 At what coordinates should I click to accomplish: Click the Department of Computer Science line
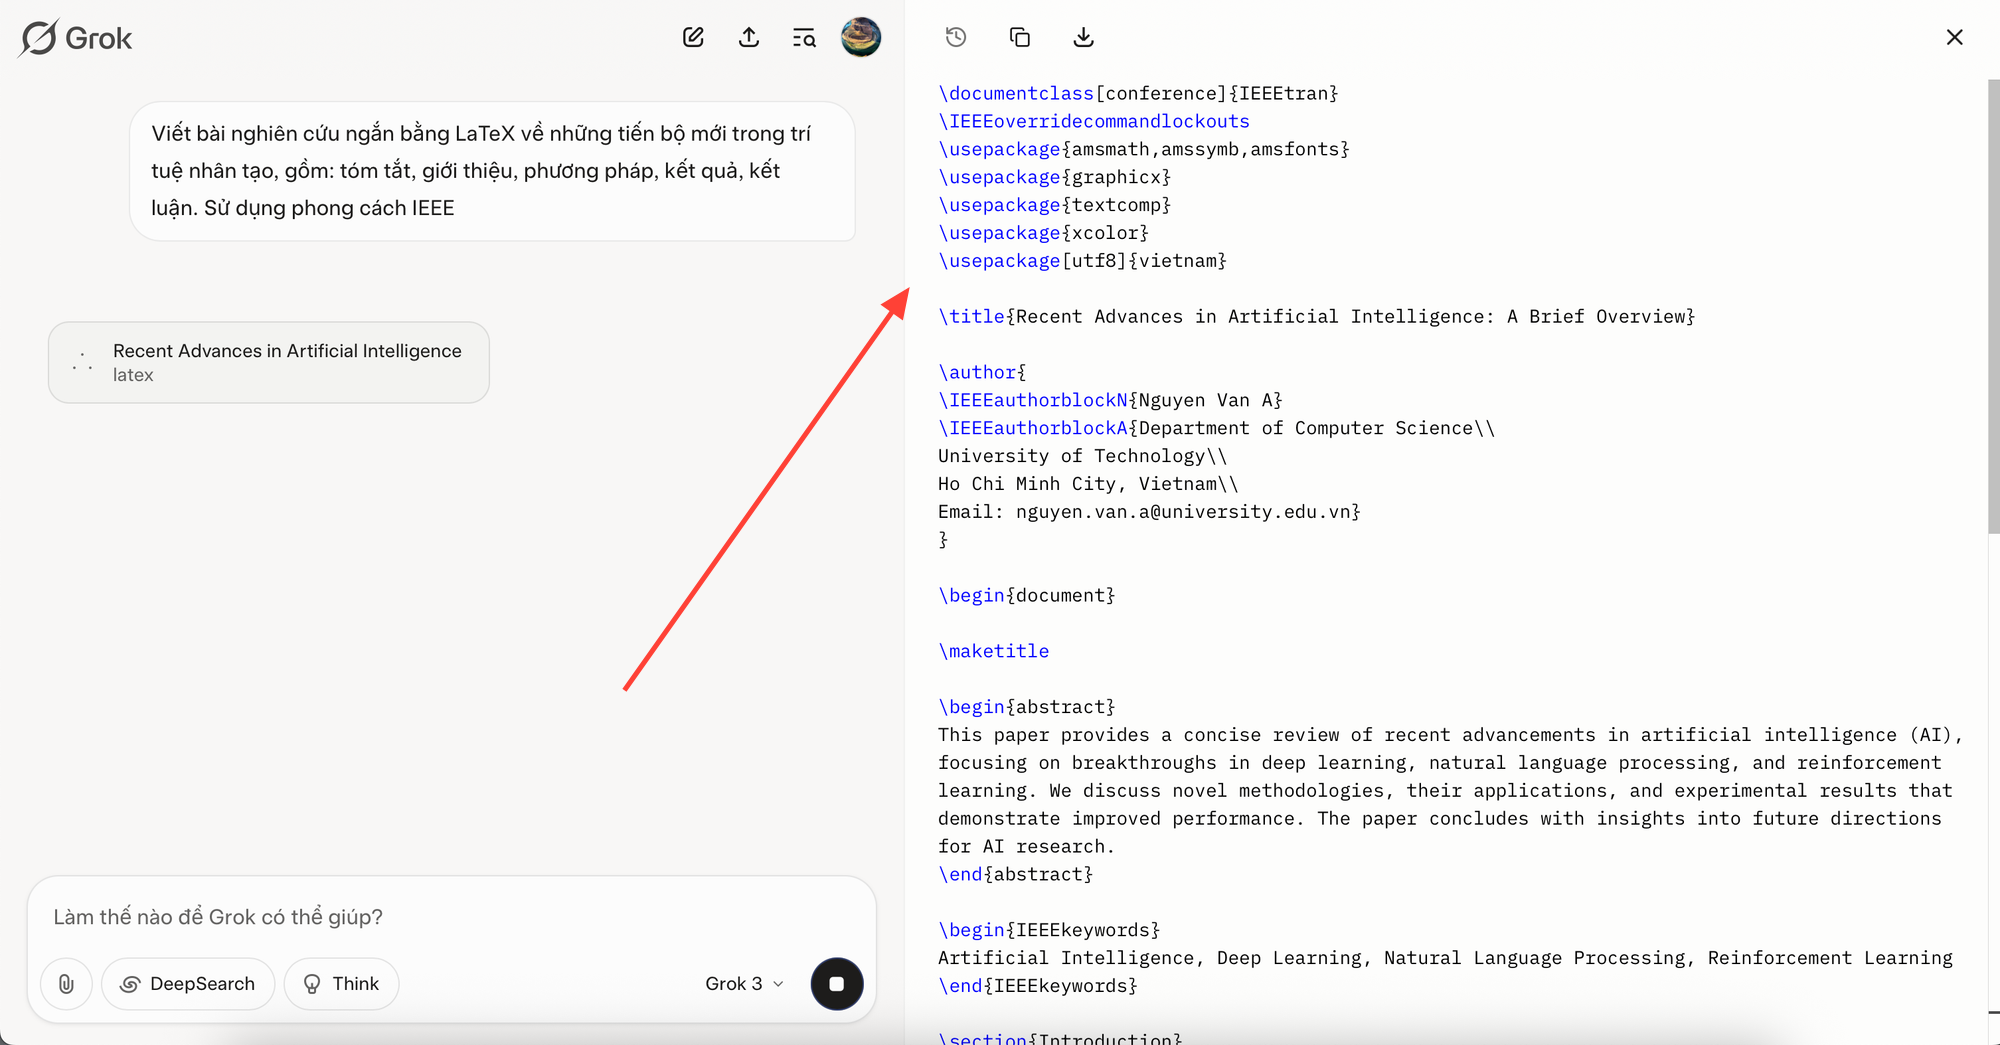click(1216, 428)
